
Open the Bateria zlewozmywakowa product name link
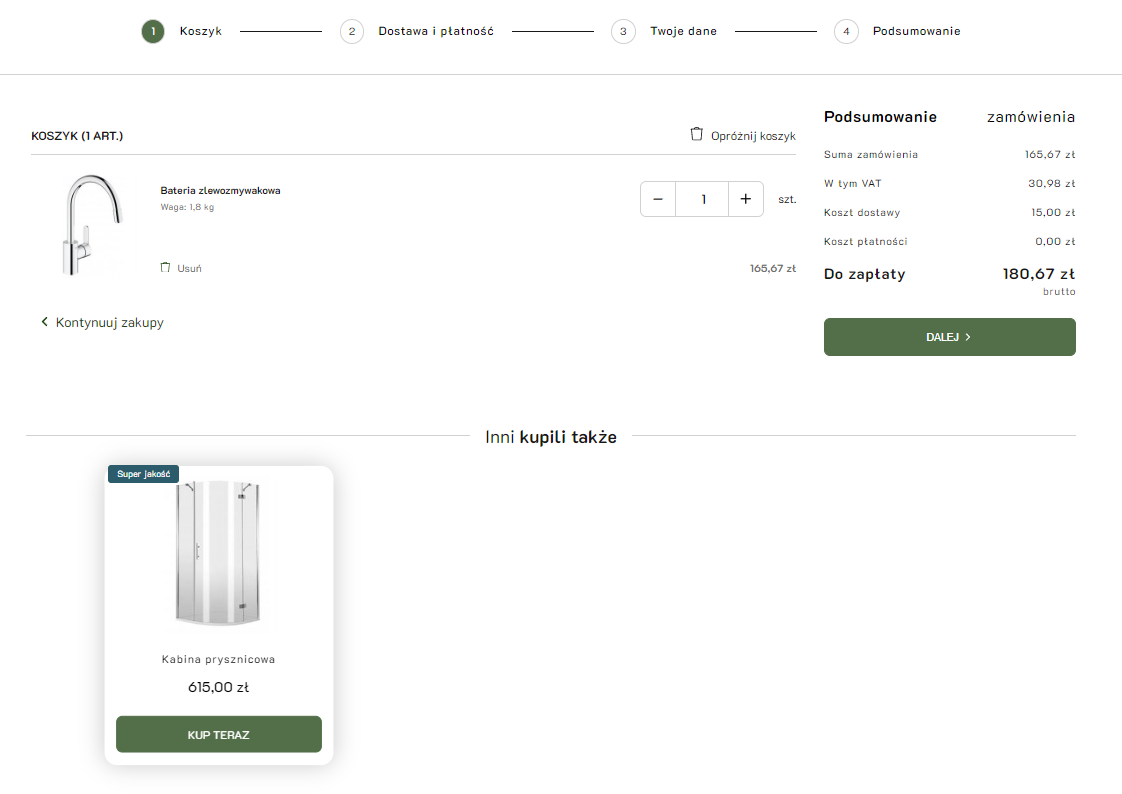click(x=220, y=190)
